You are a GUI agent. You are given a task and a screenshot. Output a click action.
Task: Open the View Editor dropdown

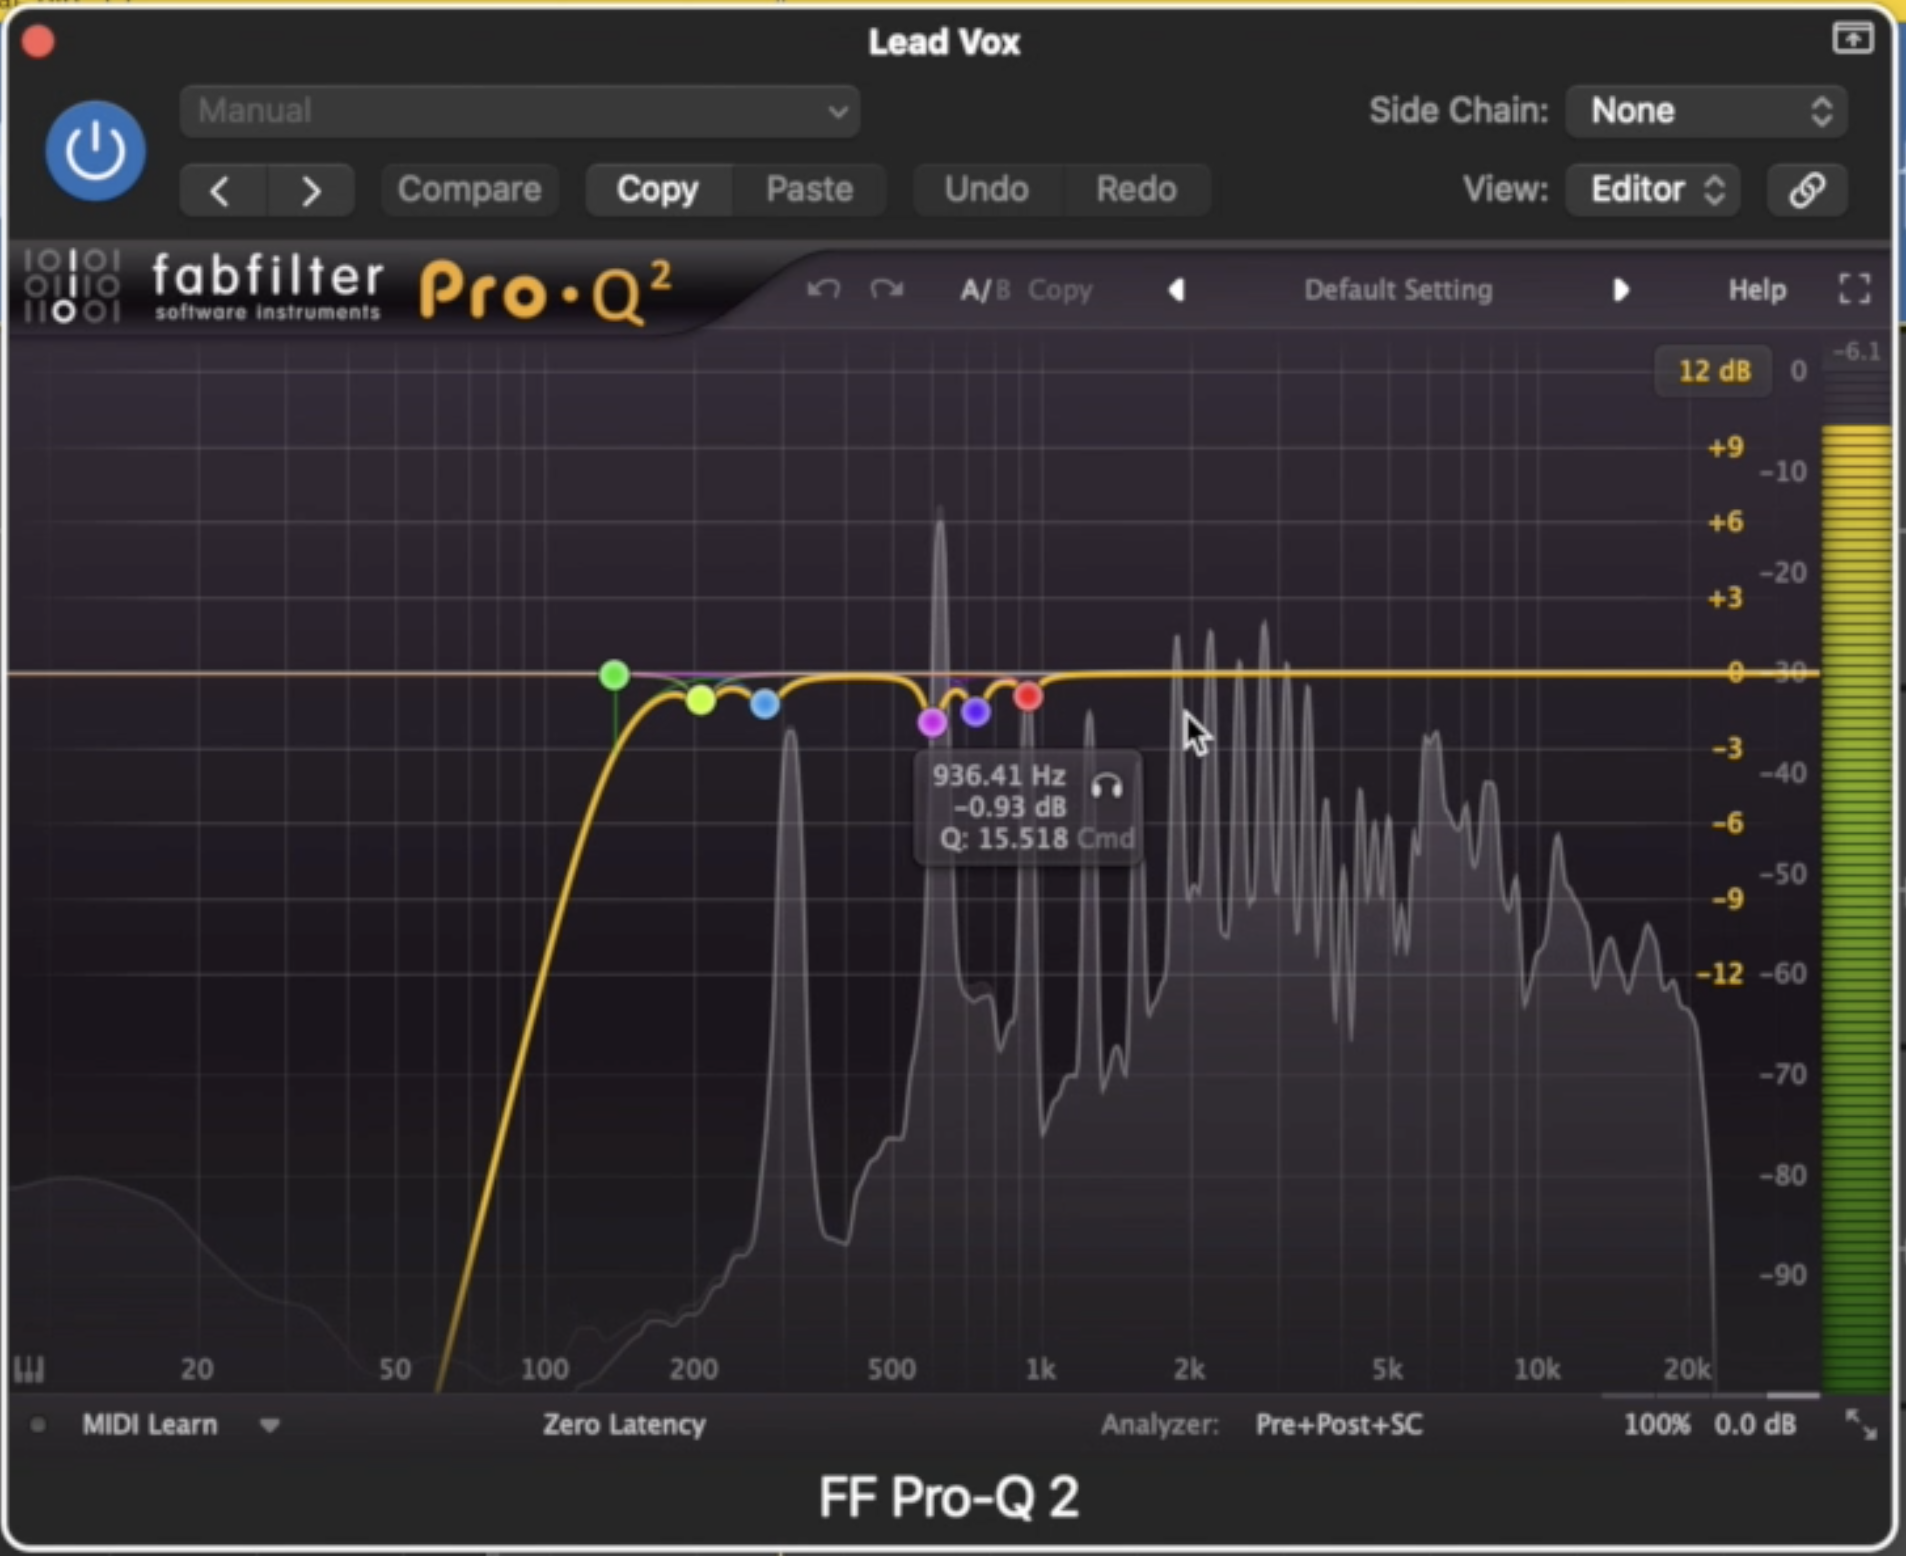click(x=1653, y=189)
